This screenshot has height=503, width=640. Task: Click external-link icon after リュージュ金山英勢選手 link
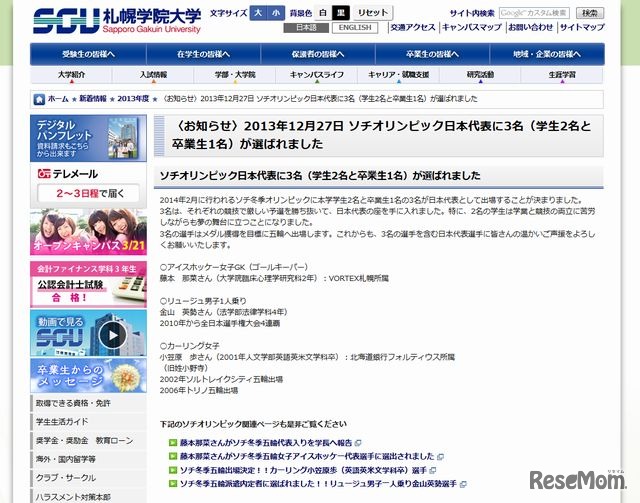pyautogui.click(x=462, y=484)
